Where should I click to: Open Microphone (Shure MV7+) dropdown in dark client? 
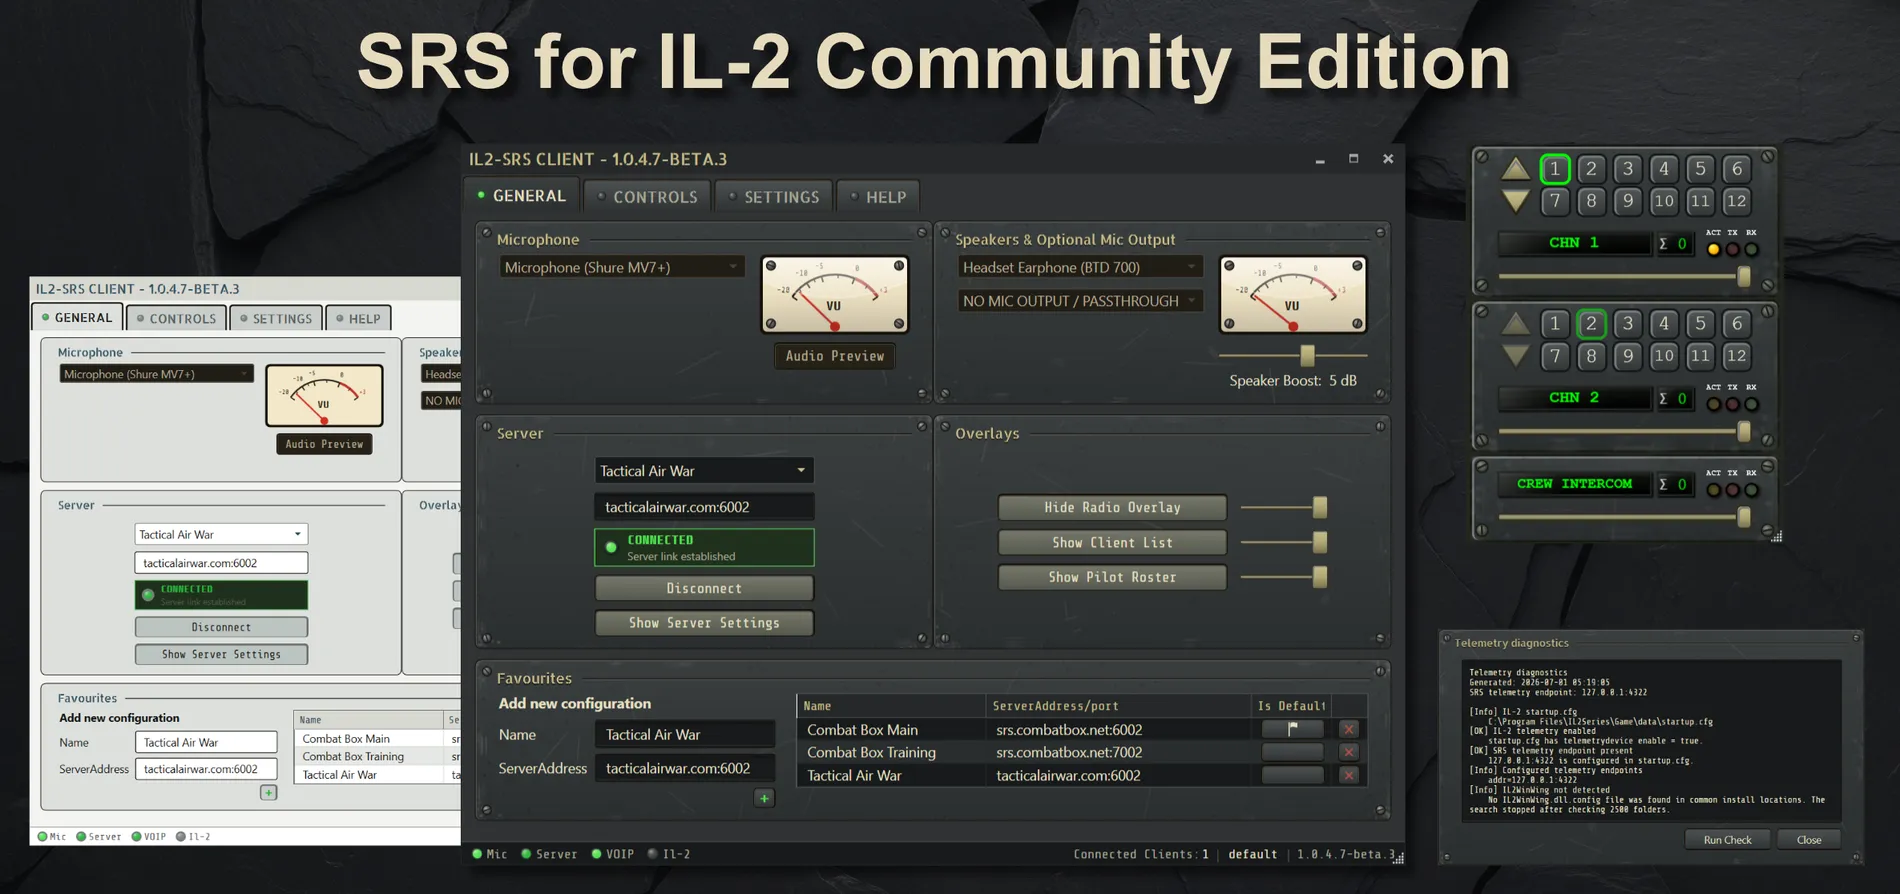point(621,267)
